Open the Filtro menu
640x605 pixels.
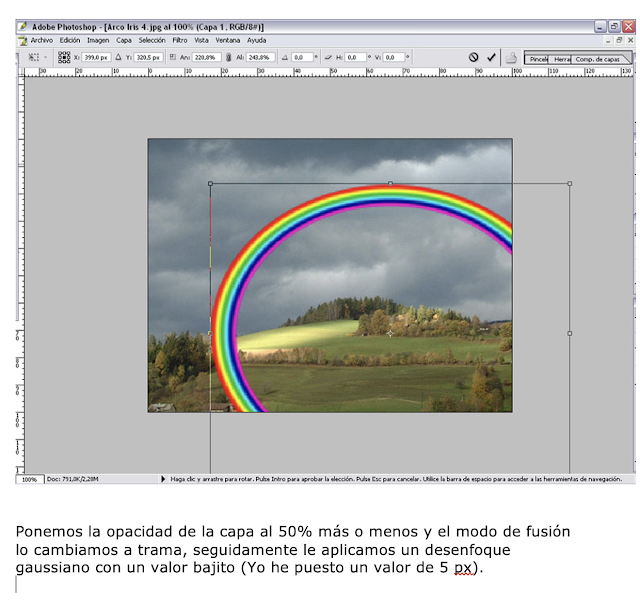point(180,40)
